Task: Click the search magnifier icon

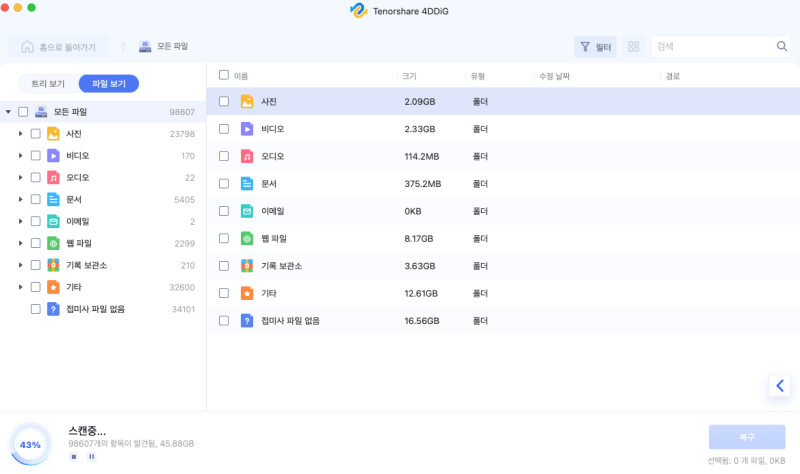Action: pyautogui.click(x=782, y=46)
